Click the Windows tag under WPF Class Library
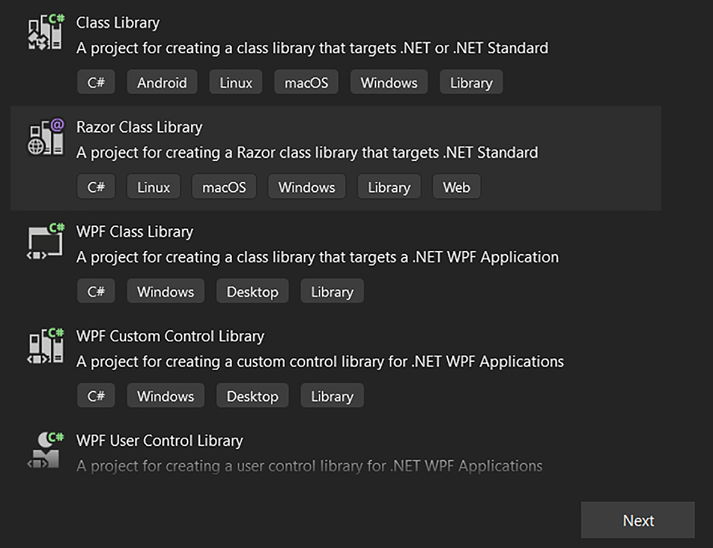Viewport: 713px width, 548px height. coord(166,292)
